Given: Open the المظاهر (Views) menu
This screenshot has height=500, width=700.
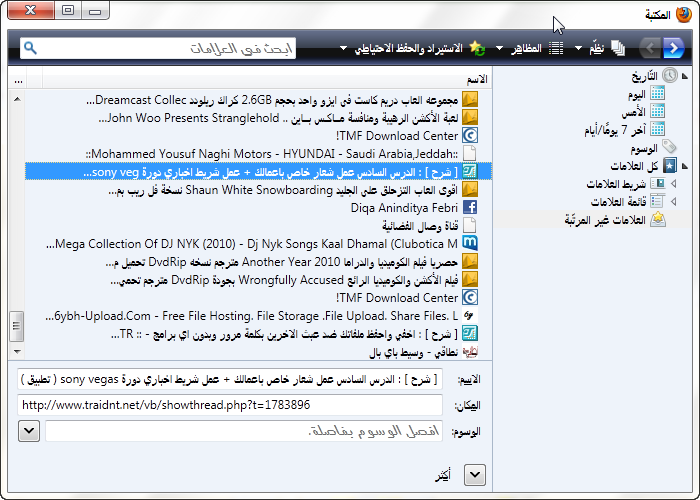Looking at the screenshot, I should pos(529,48).
